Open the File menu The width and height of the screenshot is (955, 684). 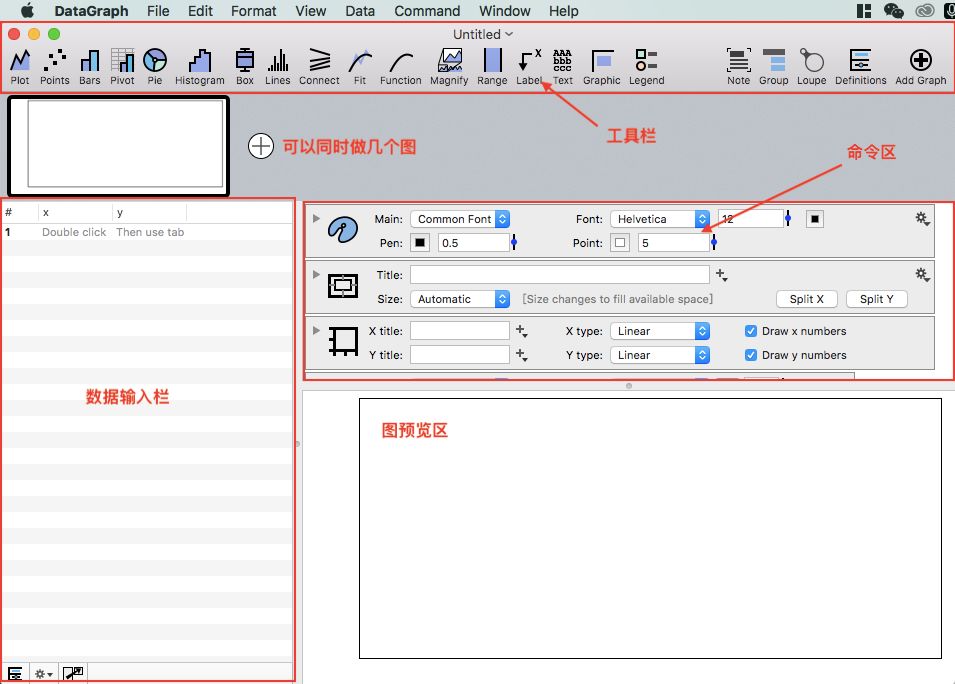(x=158, y=11)
